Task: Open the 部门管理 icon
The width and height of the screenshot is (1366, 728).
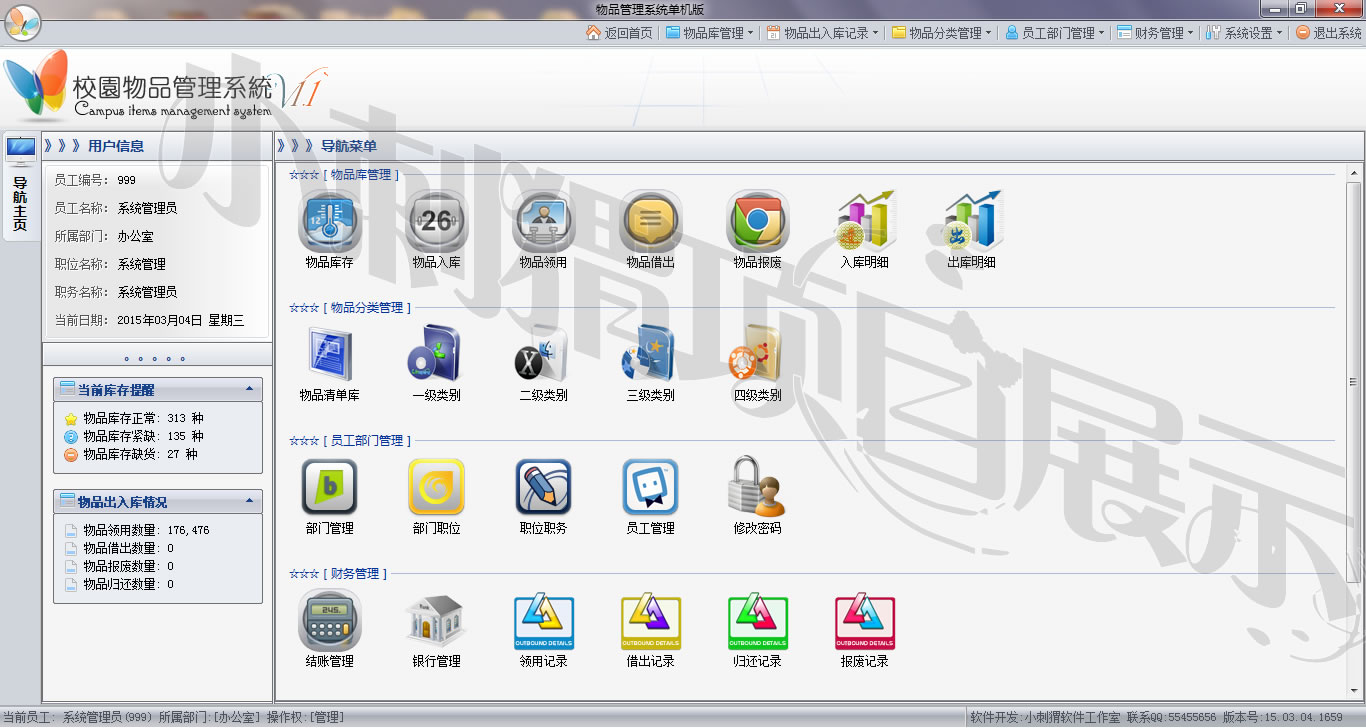Action: point(329,488)
